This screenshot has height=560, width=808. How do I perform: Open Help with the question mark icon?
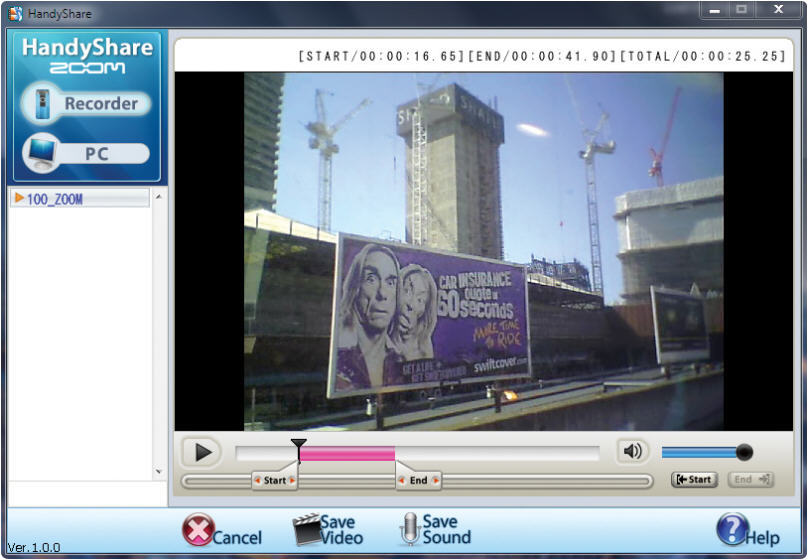[x=748, y=530]
